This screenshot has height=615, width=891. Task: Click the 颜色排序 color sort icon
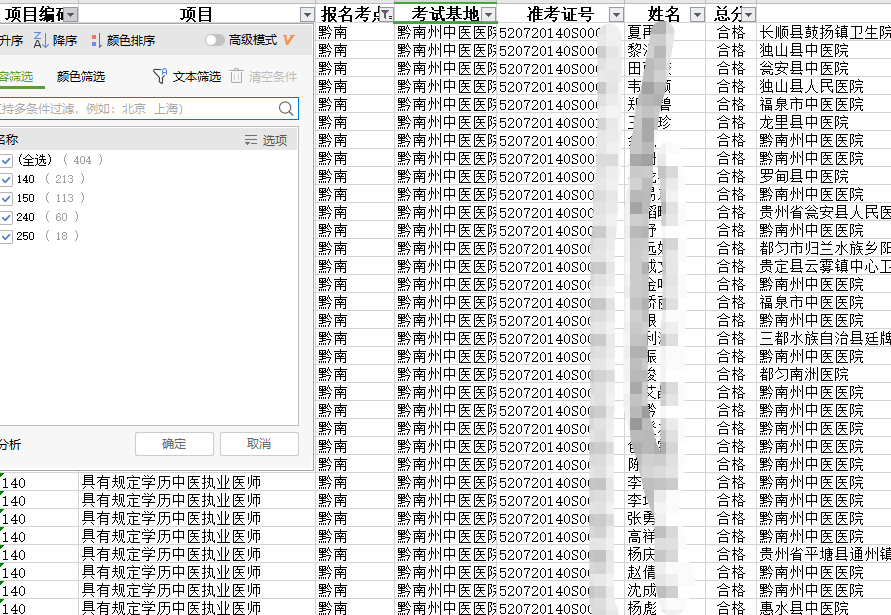[96, 40]
